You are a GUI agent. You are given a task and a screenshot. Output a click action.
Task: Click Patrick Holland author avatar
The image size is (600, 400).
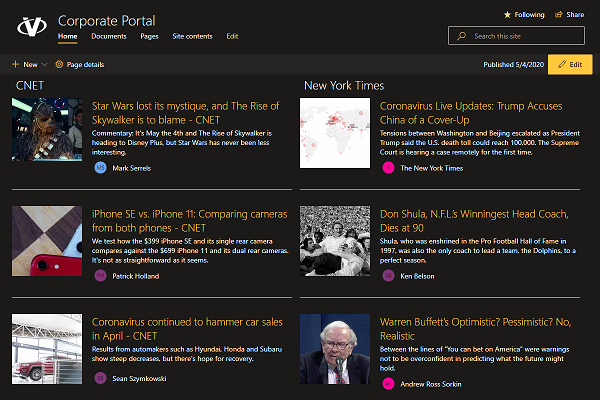(x=100, y=276)
